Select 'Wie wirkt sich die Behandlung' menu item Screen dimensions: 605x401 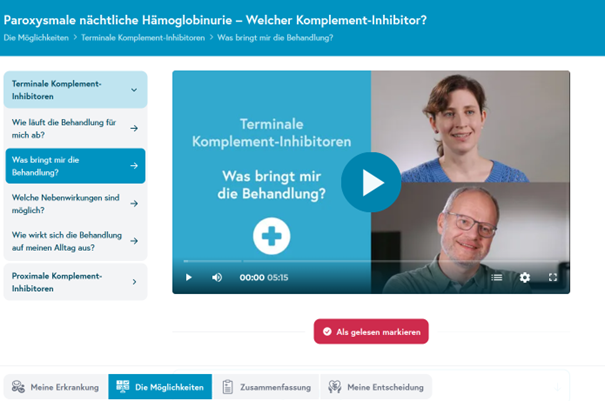pyautogui.click(x=76, y=241)
